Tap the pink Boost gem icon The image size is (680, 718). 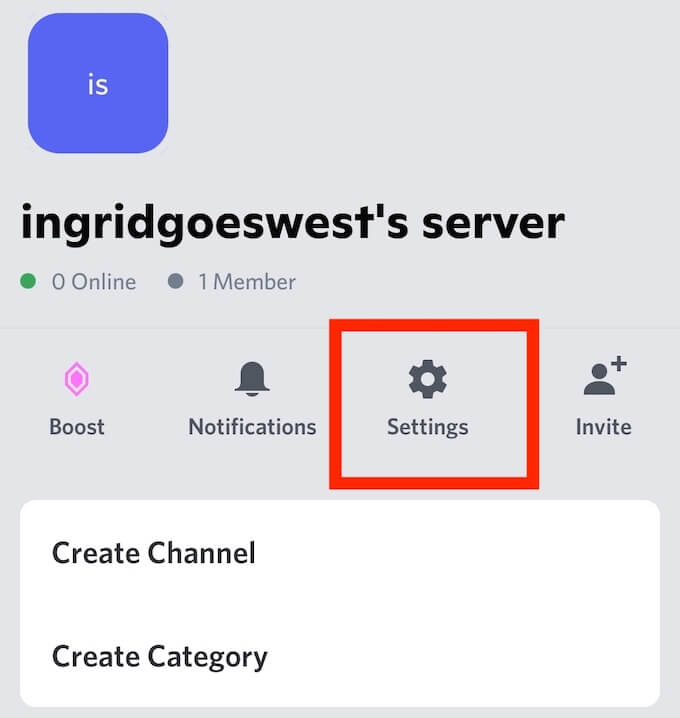tap(76, 379)
